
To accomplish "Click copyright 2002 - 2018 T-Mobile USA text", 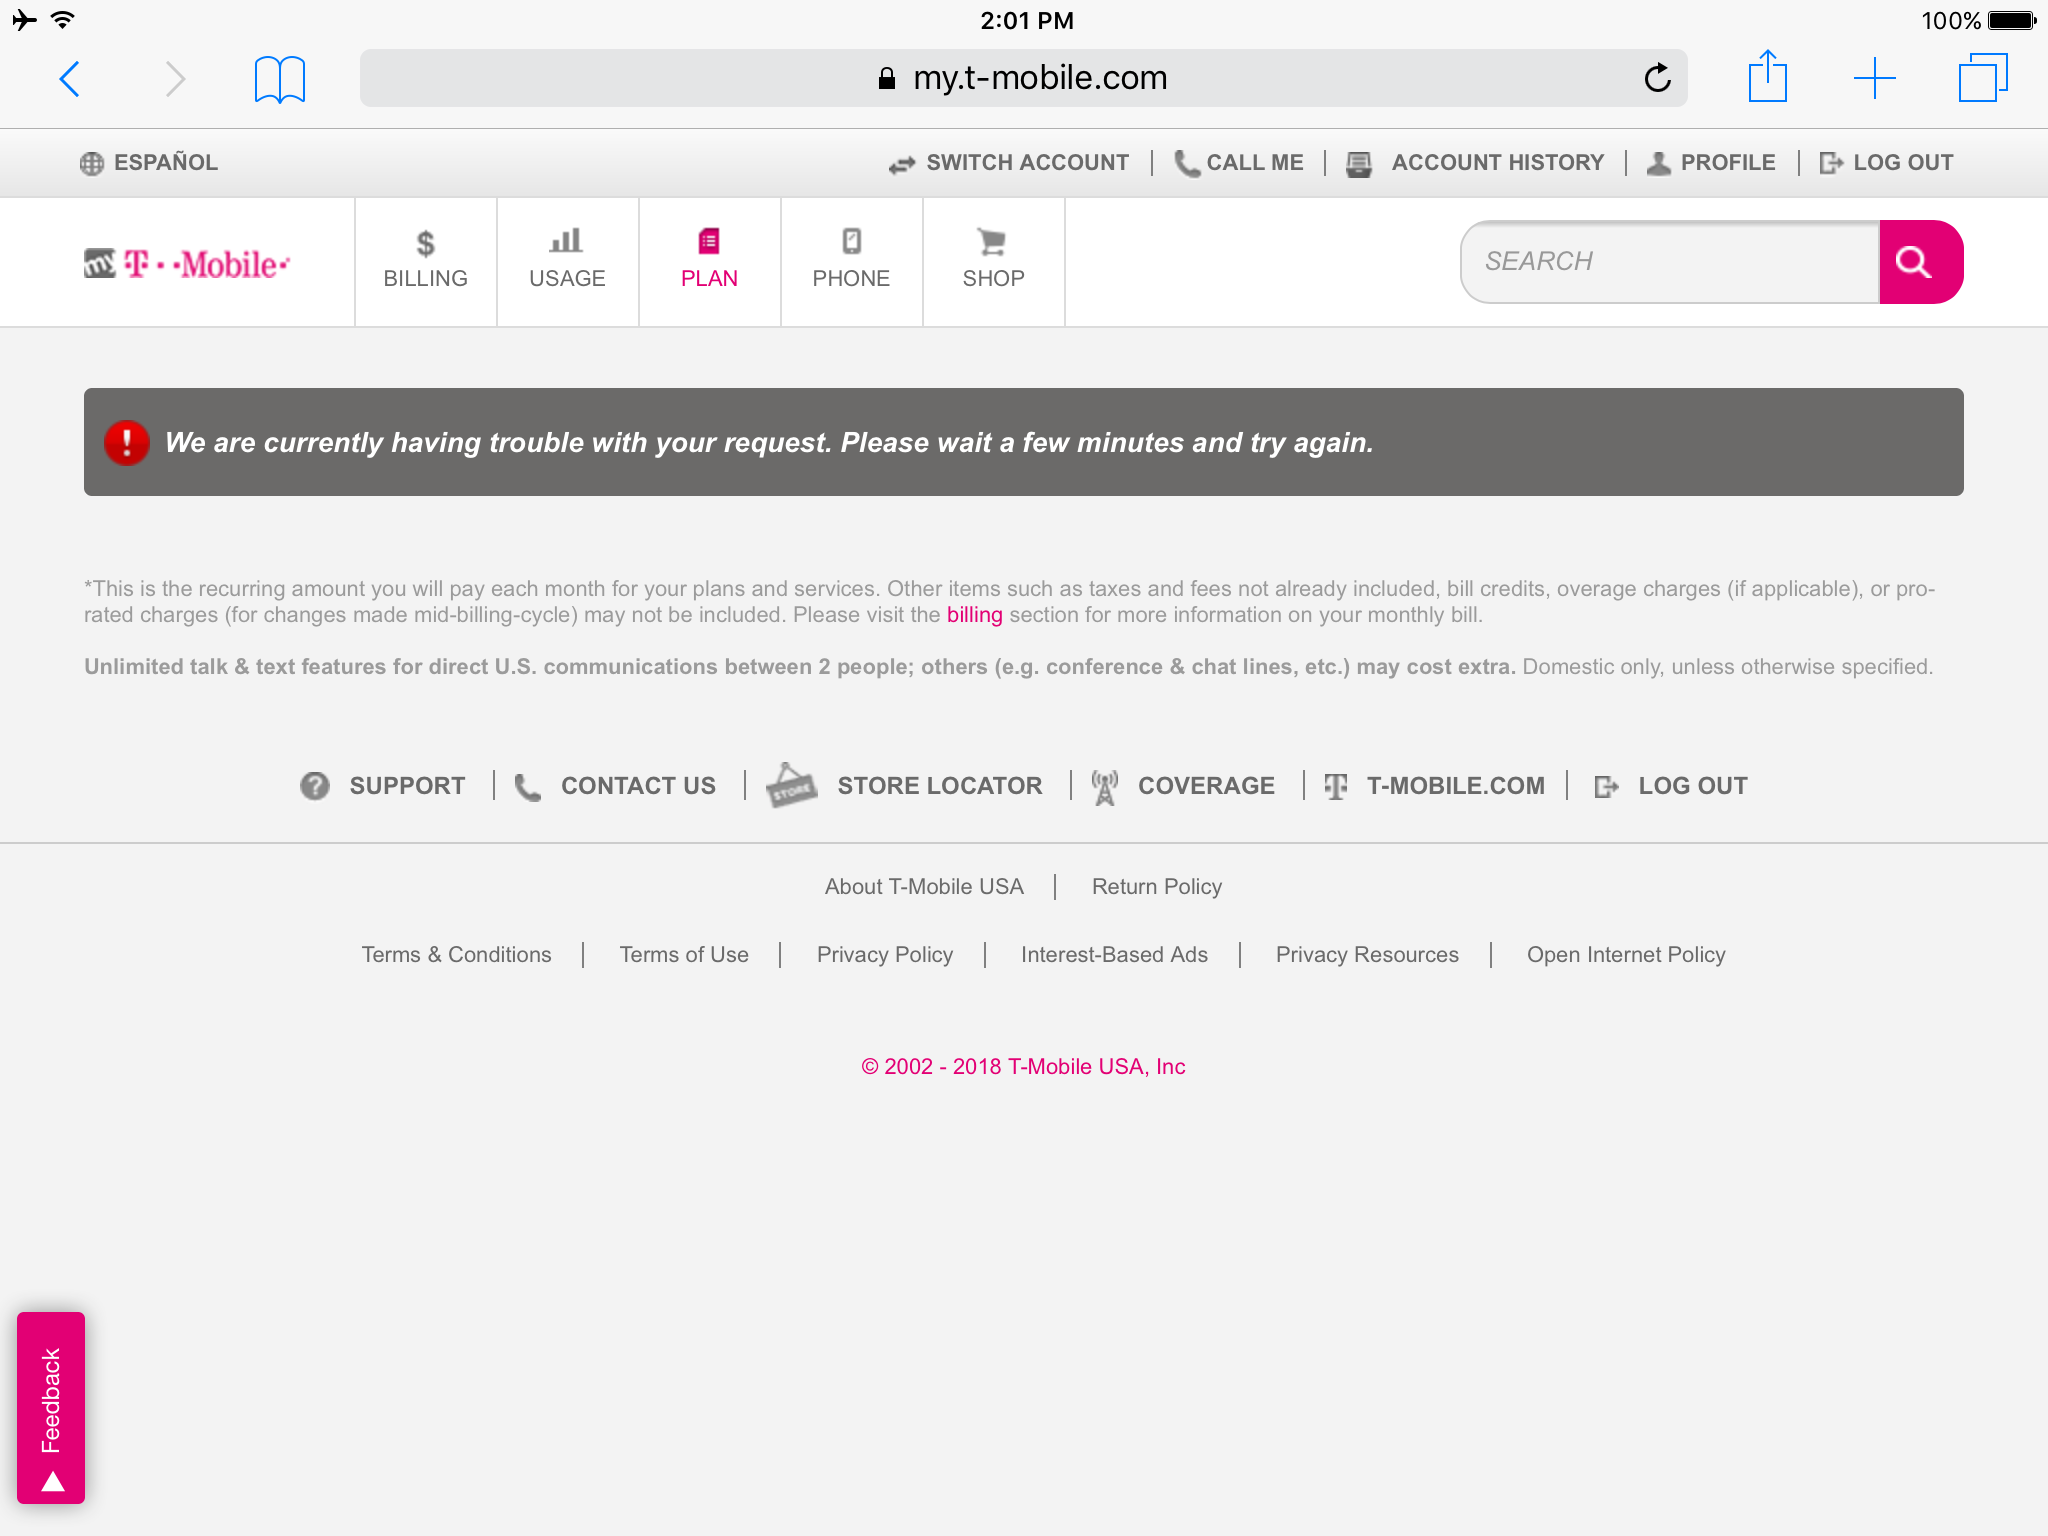I will click(x=1023, y=1067).
